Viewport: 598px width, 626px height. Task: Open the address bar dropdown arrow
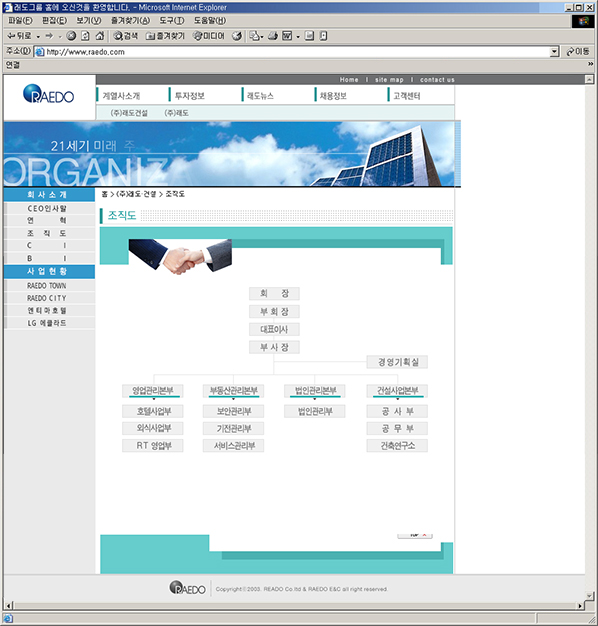554,52
